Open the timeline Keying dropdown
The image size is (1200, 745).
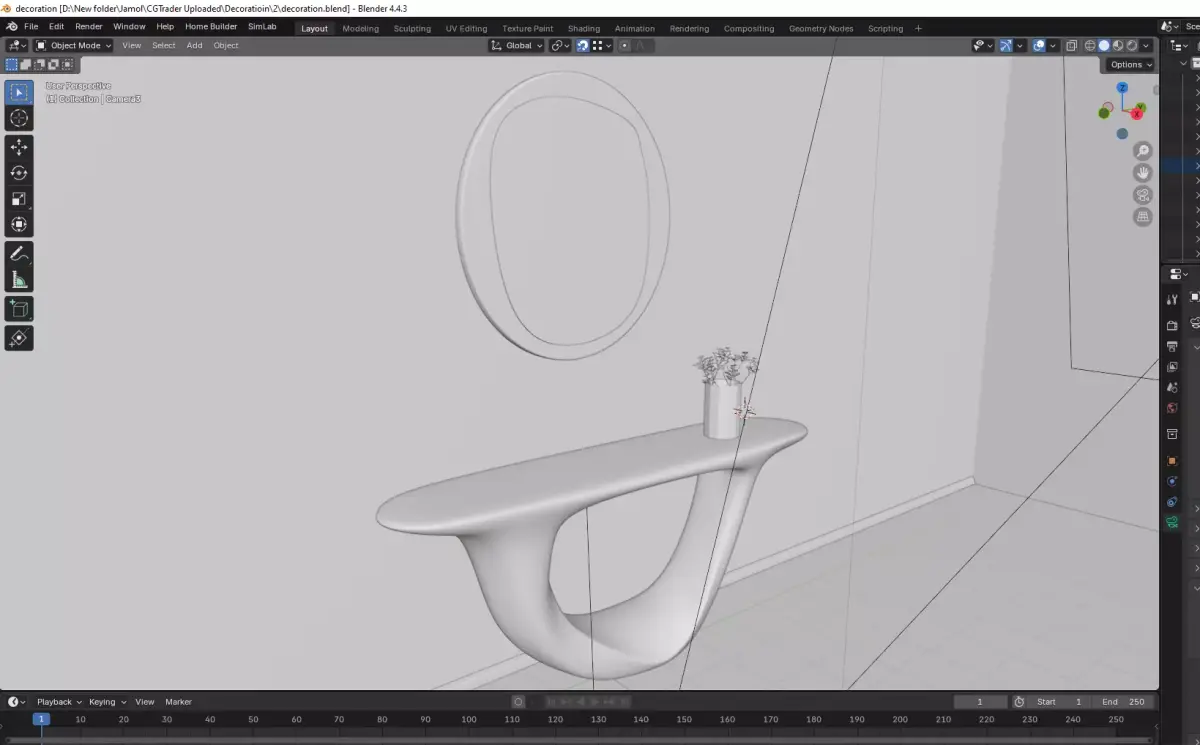coord(106,702)
